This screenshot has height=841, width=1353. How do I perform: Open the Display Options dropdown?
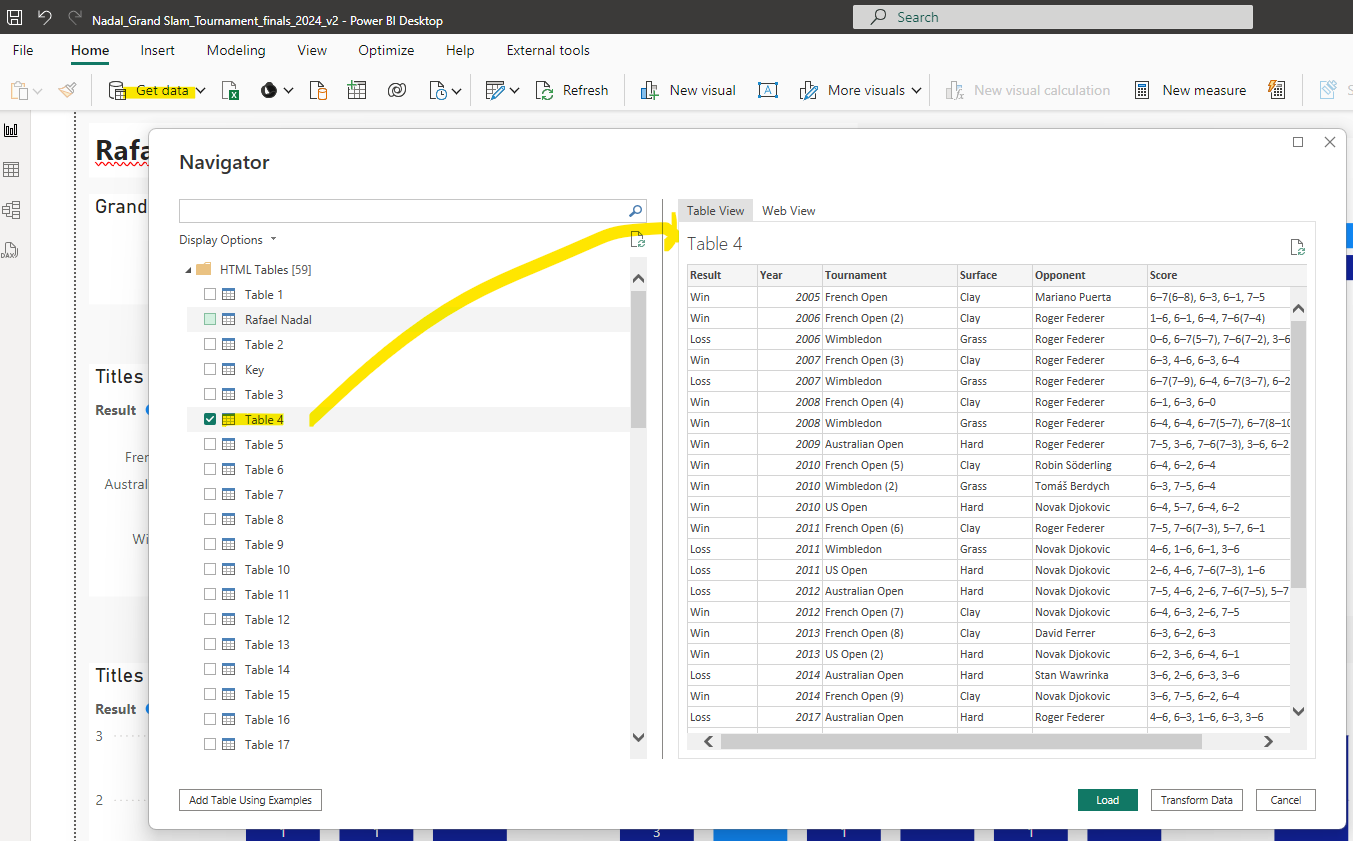pos(228,240)
